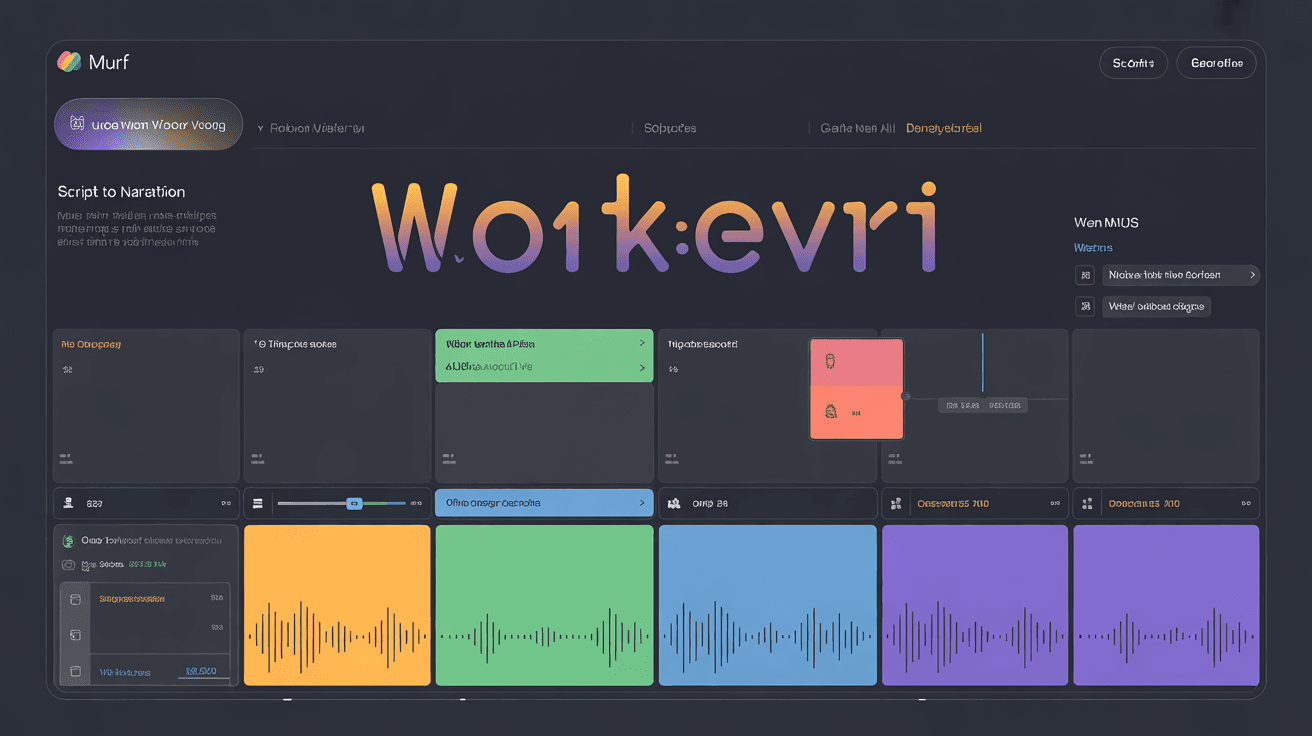Click the list icon left of the slider
Image resolution: width=1312 pixels, height=736 pixels.
pyautogui.click(x=257, y=503)
